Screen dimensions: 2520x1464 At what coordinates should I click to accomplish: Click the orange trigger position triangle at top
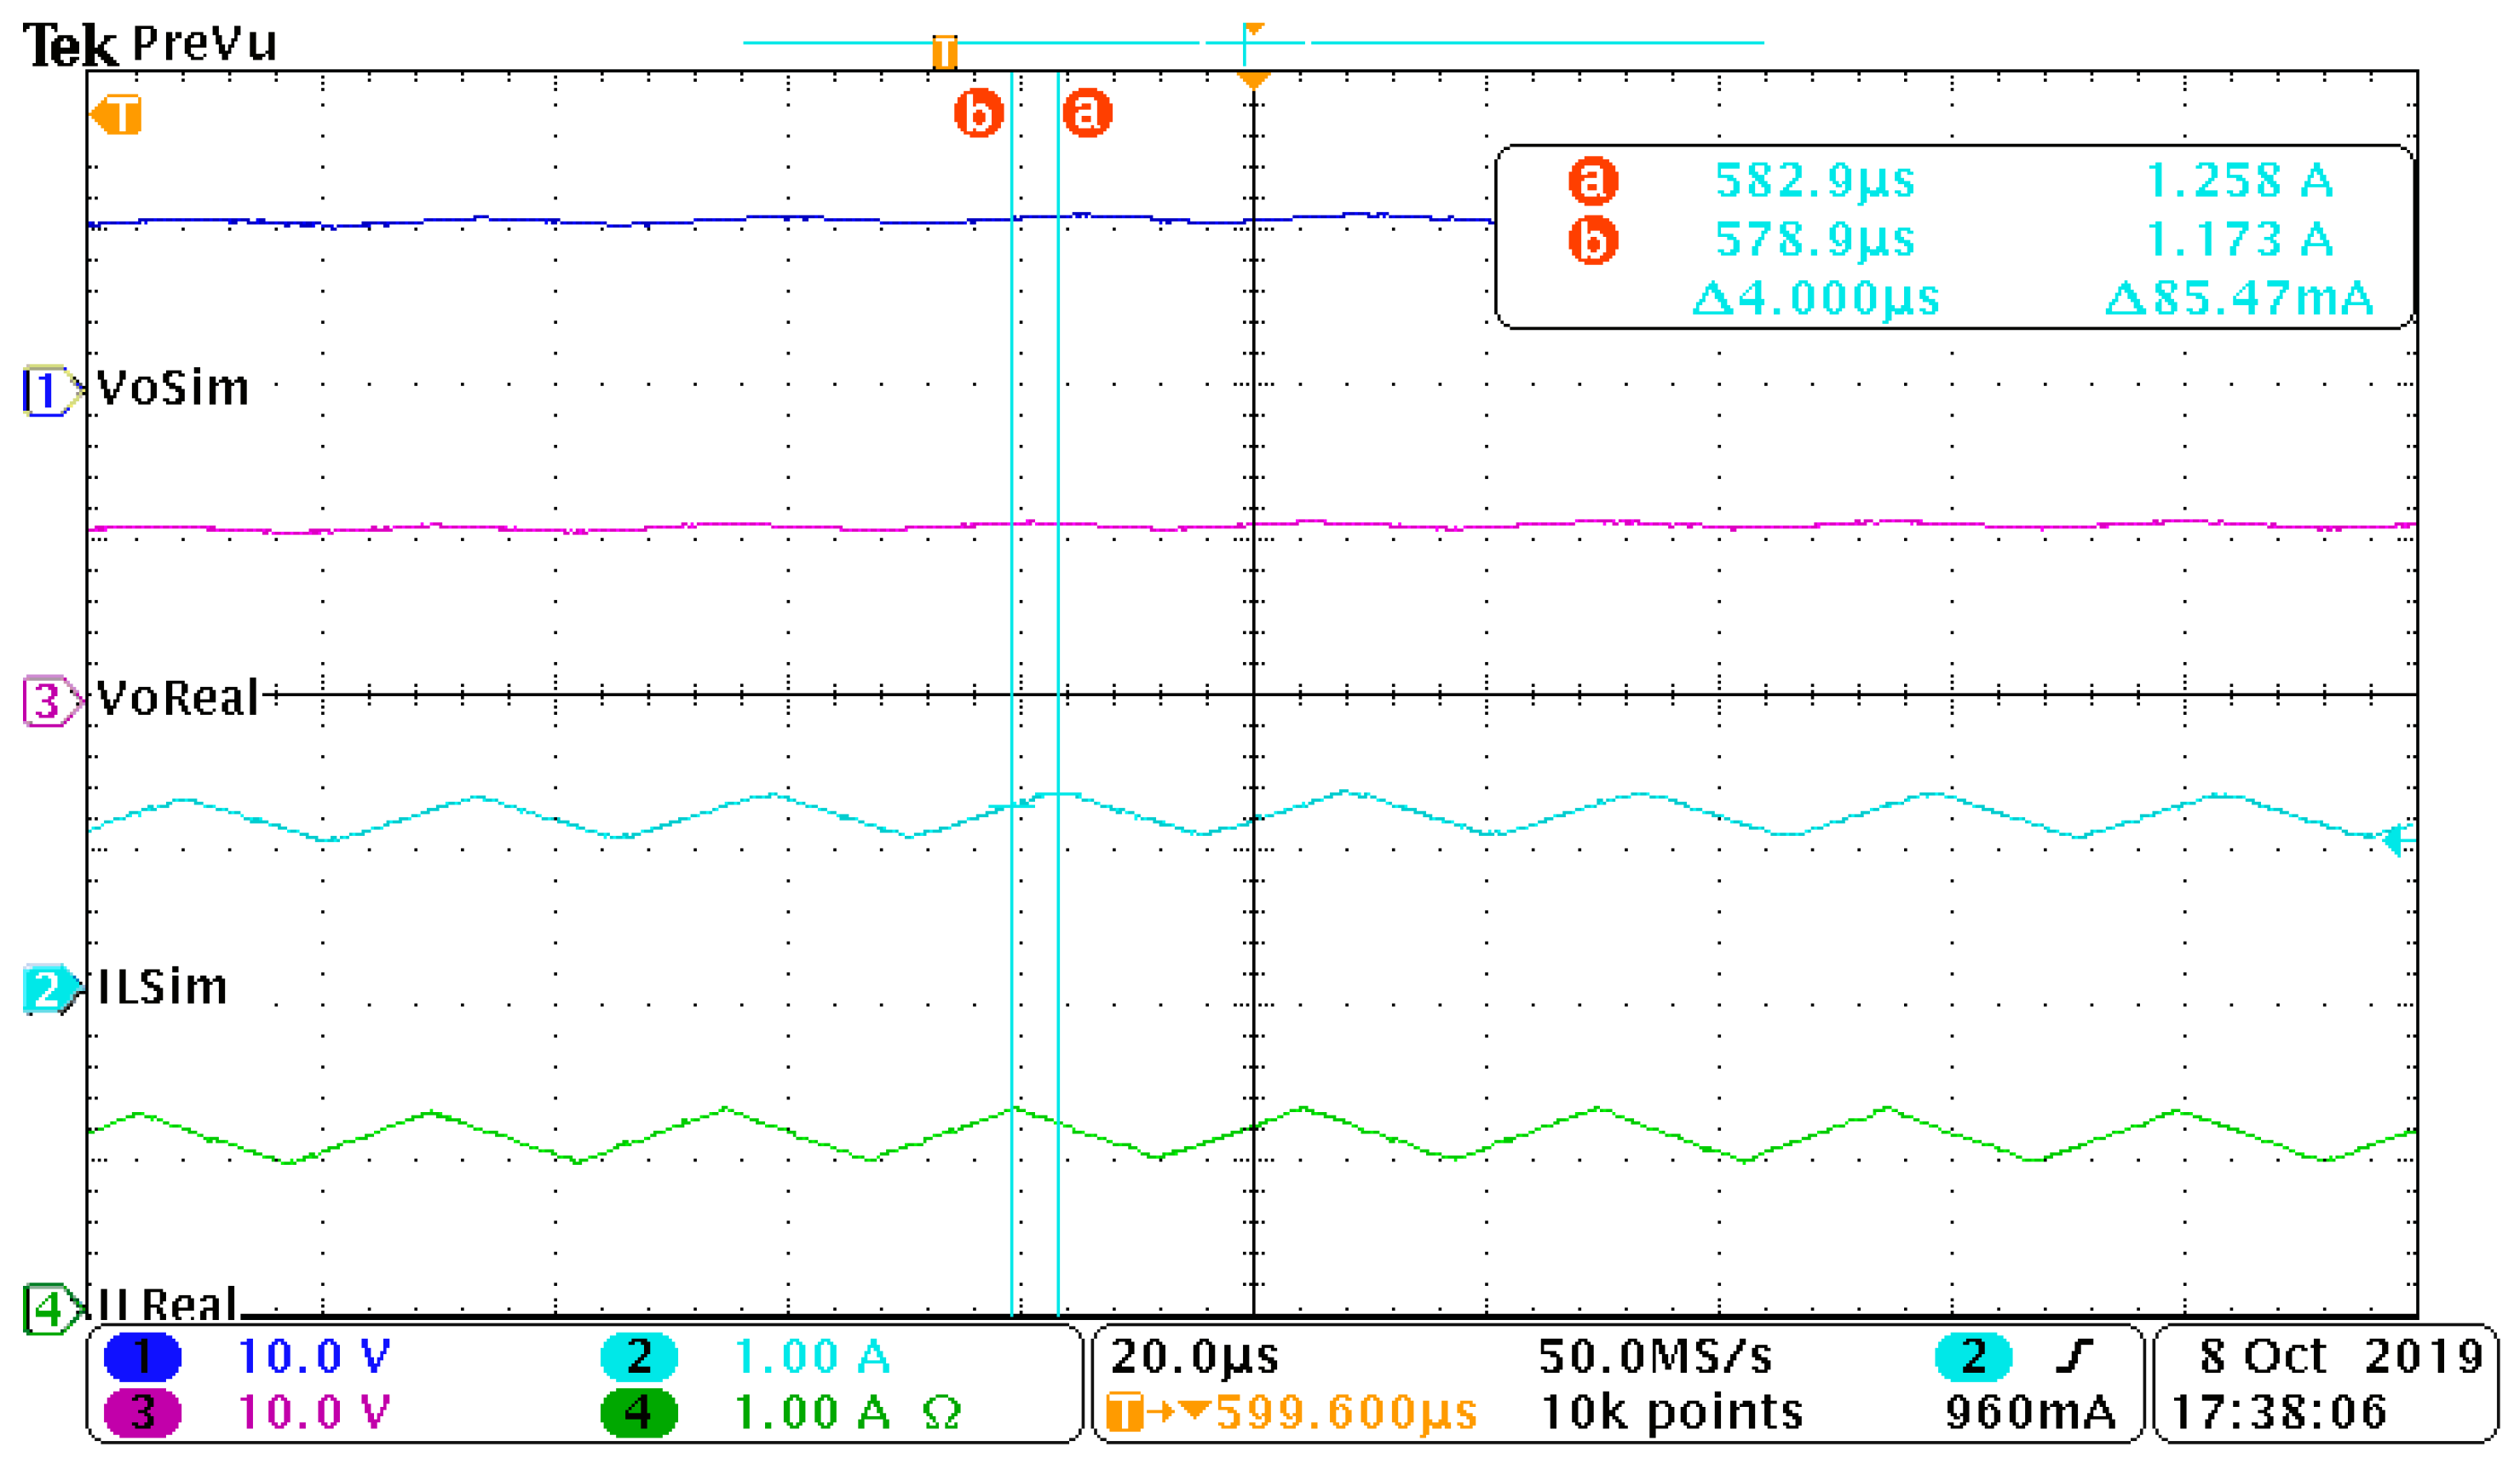[1253, 79]
